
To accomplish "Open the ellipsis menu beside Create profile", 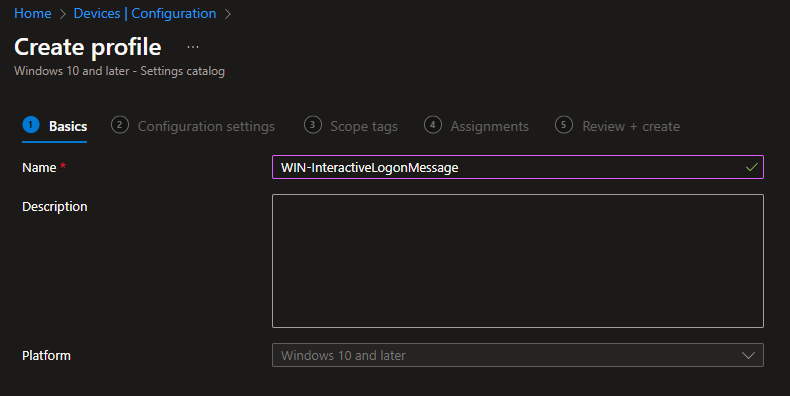I will (192, 47).
